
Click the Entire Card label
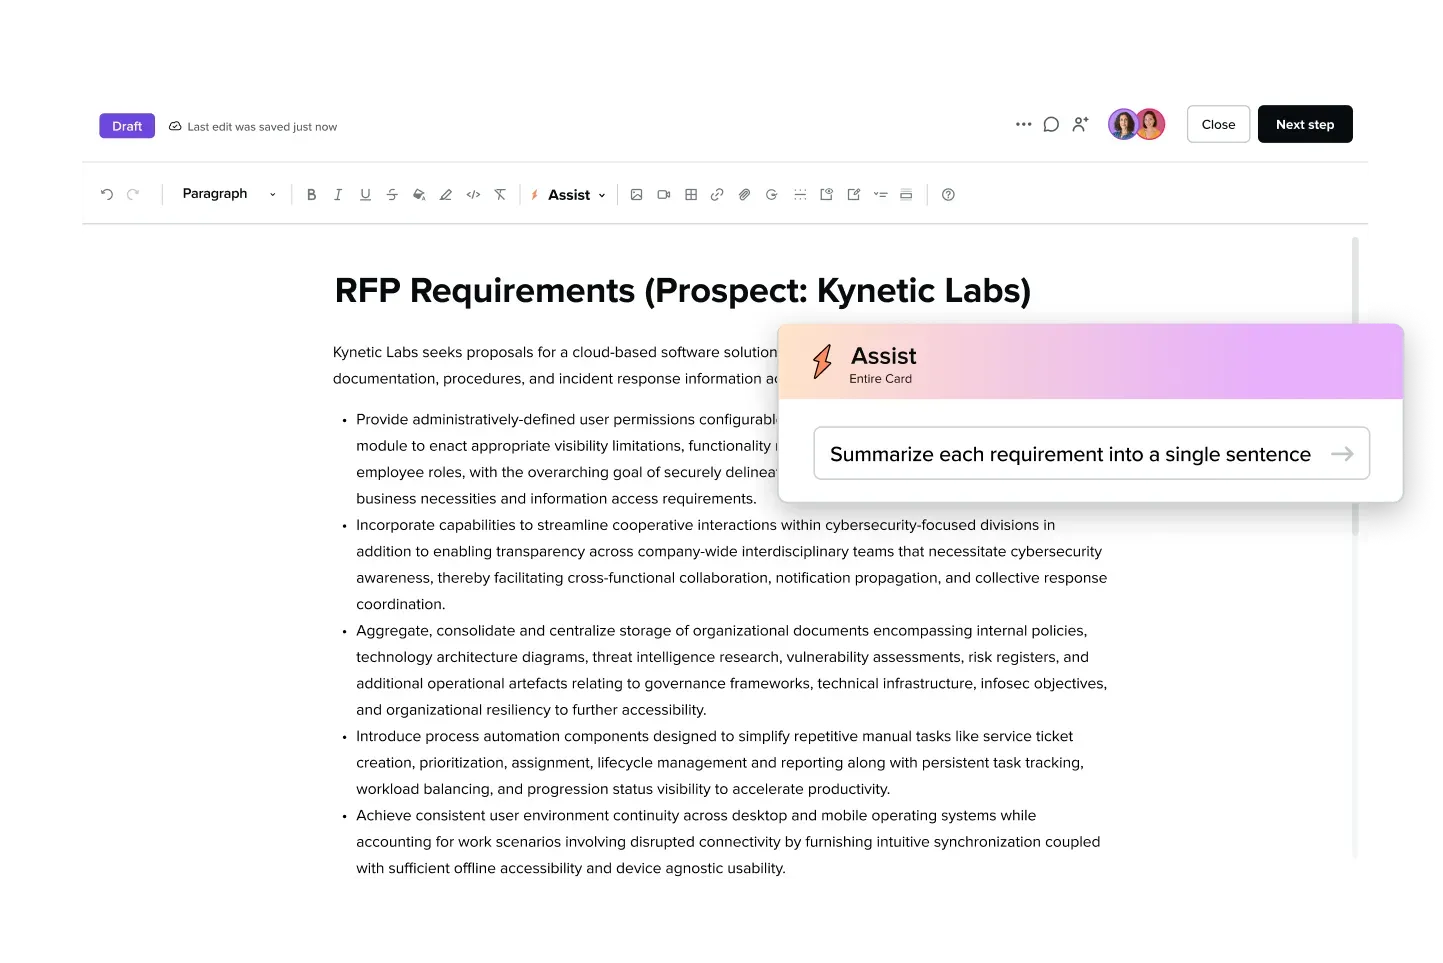[880, 379]
